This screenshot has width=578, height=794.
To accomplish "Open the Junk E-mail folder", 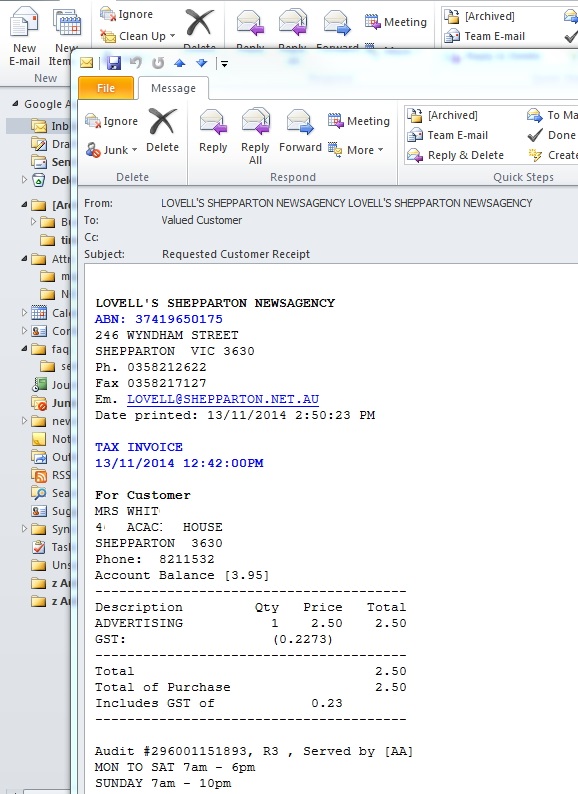I will [x=50, y=403].
